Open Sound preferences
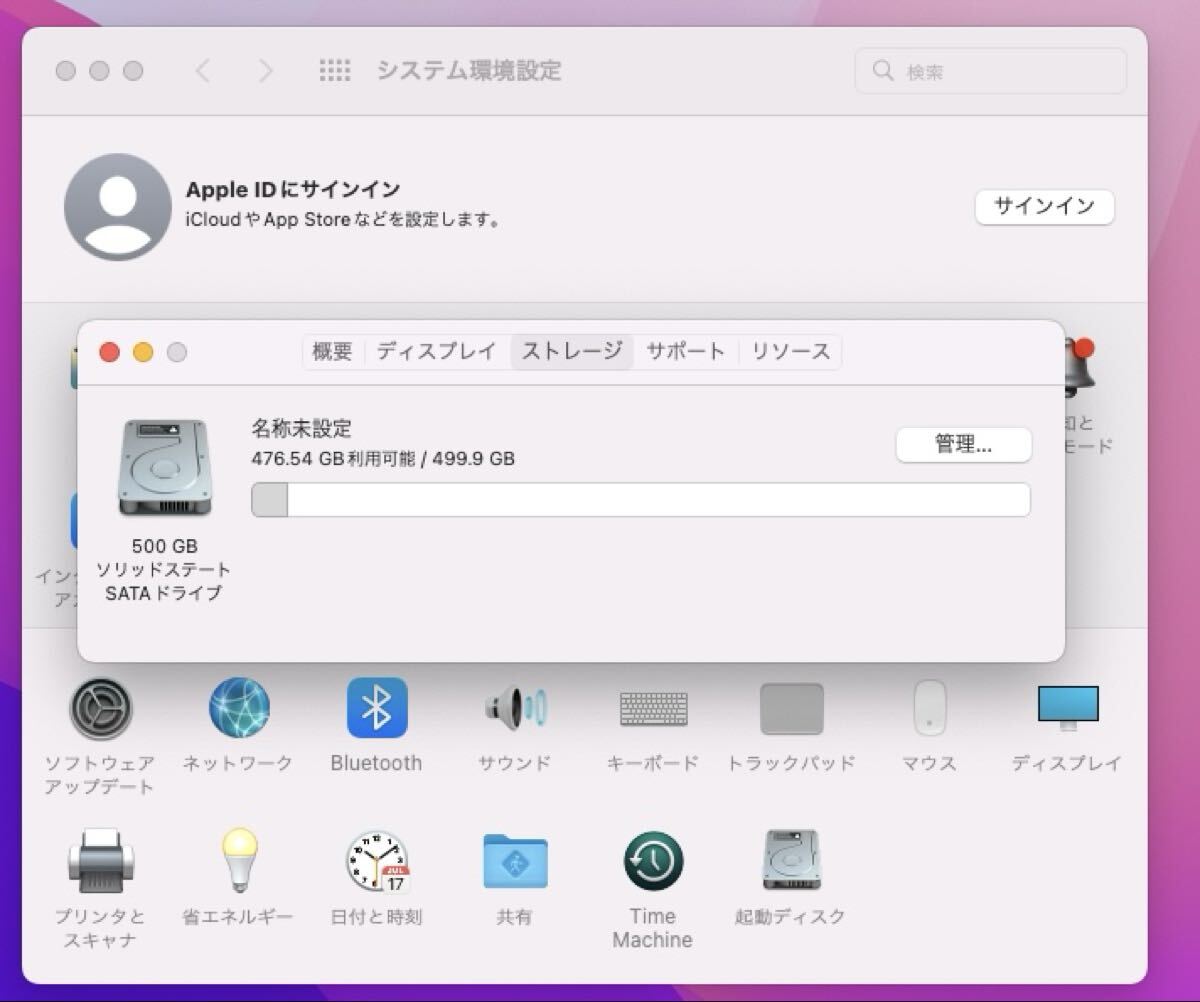Viewport: 1200px width, 1002px height. pos(514,709)
